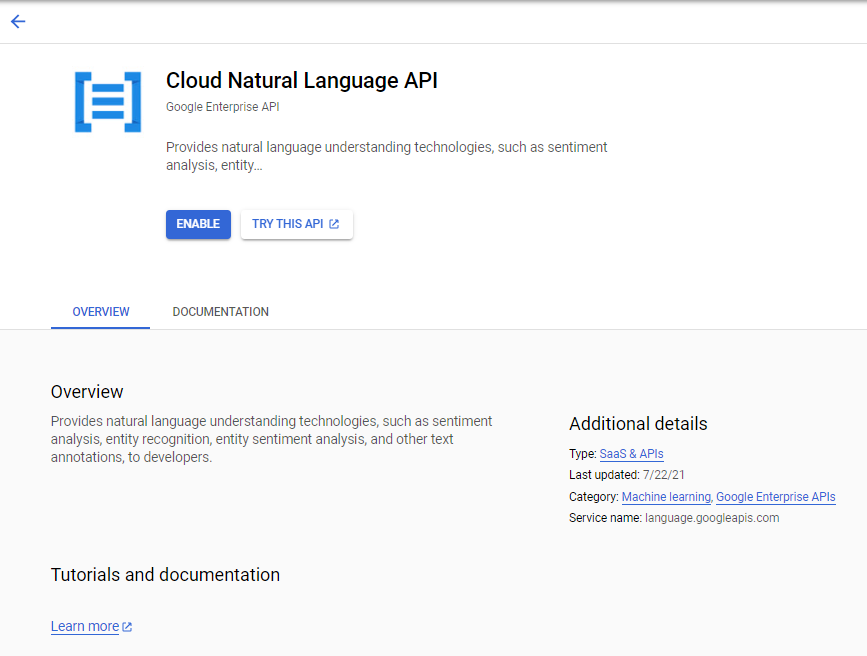Open the SaaS & APIs link
The image size is (867, 656).
tap(630, 453)
